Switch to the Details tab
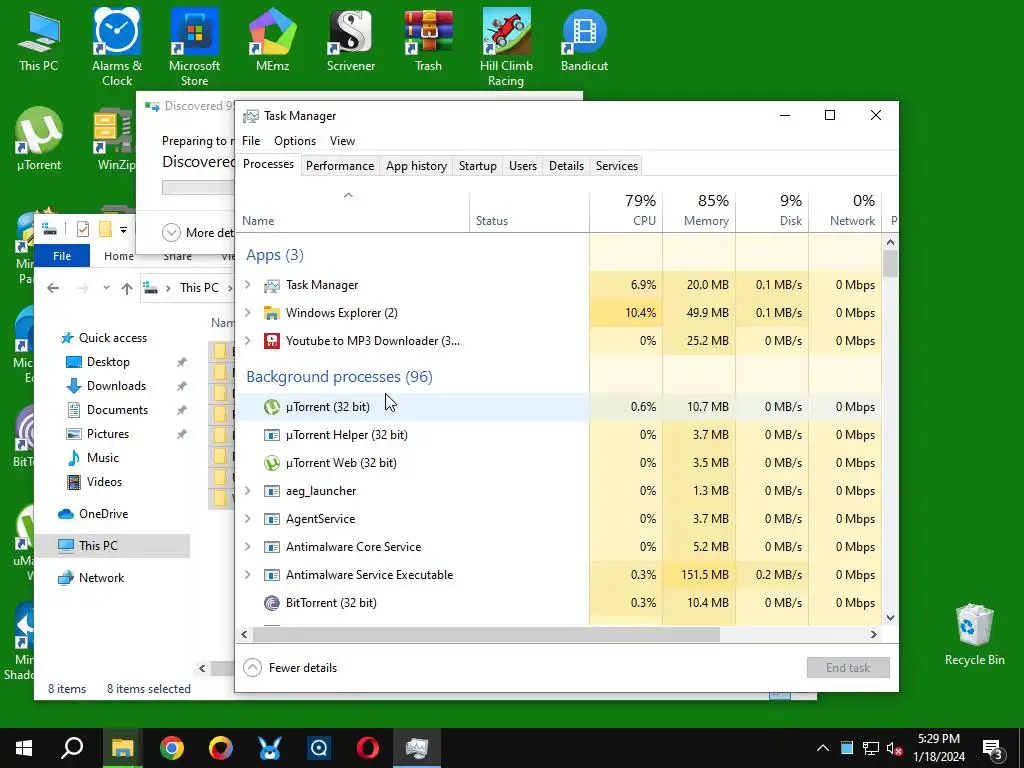The height and width of the screenshot is (768, 1024). (566, 166)
